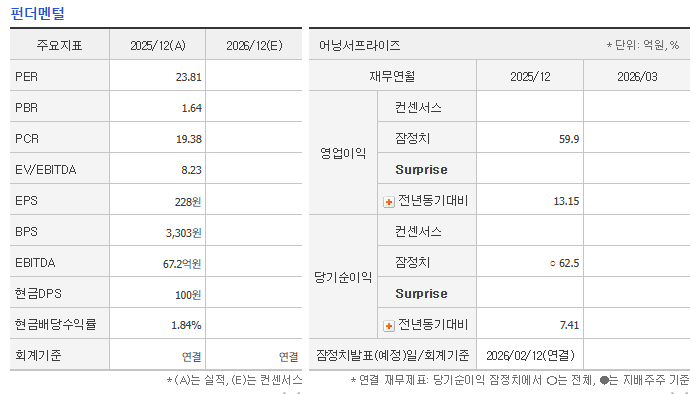Click the EV/EBITDA row label
Image resolution: width=699 pixels, height=394 pixels.
pos(45,170)
